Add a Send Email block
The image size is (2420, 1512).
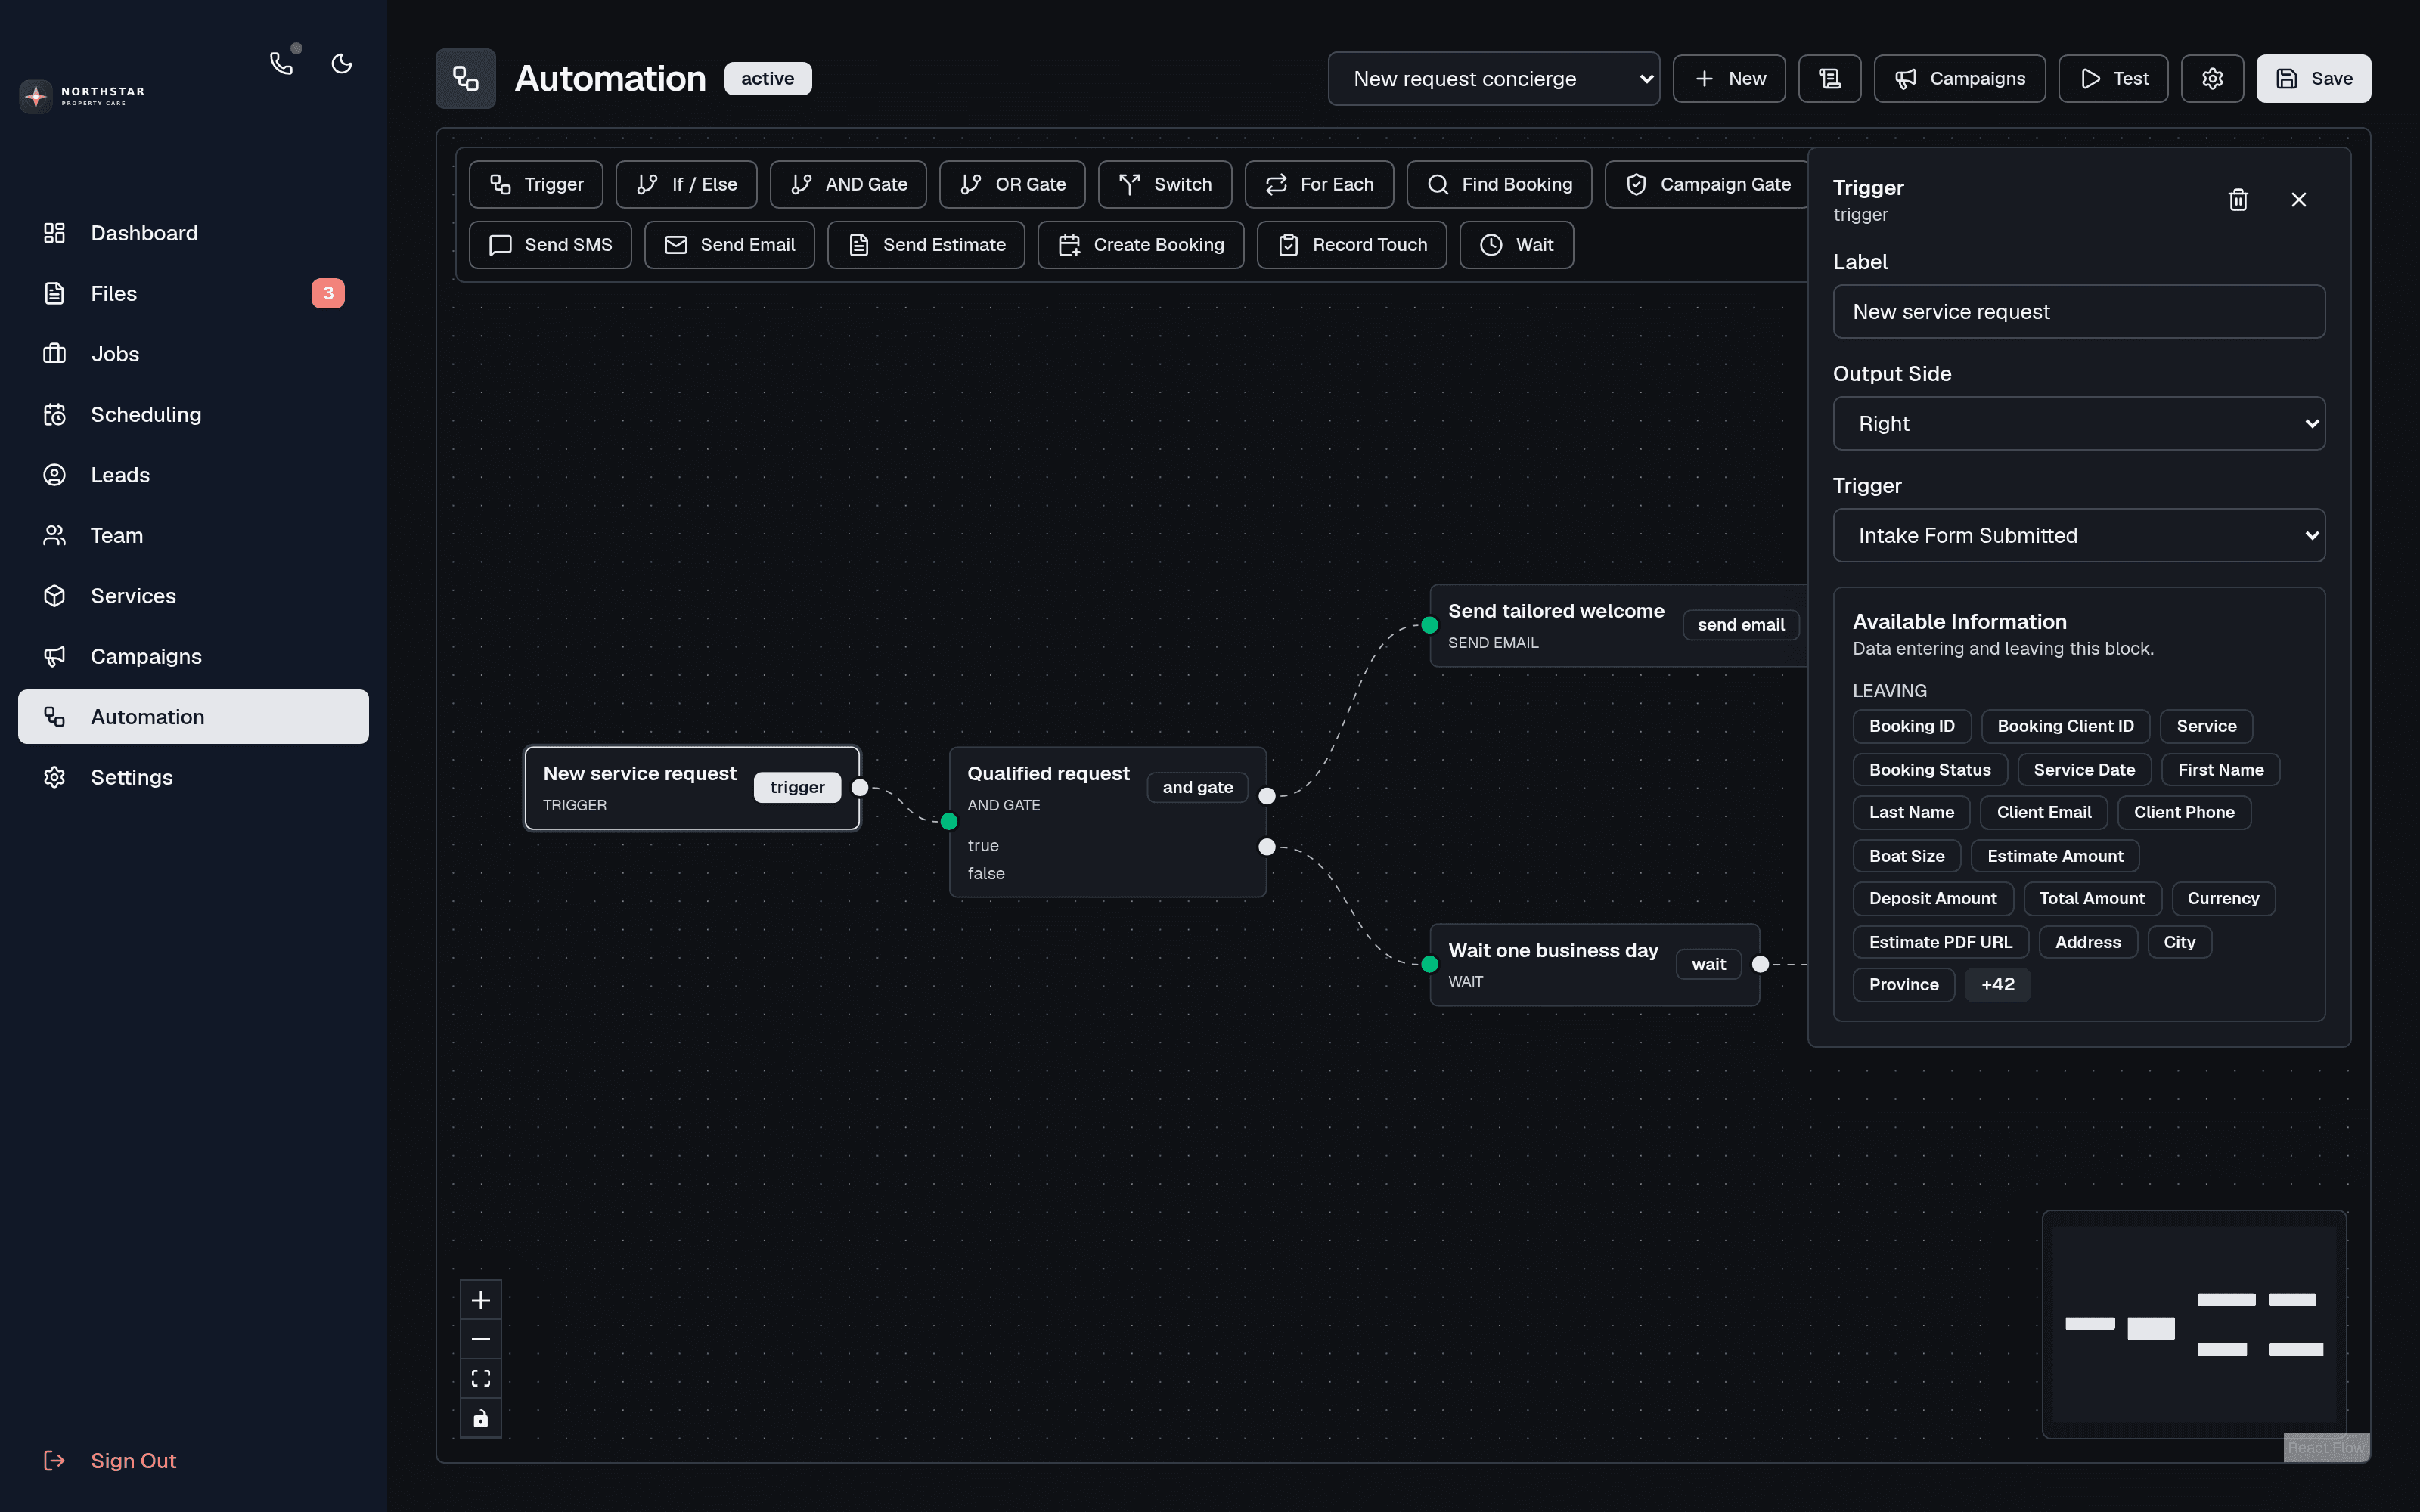pos(729,245)
